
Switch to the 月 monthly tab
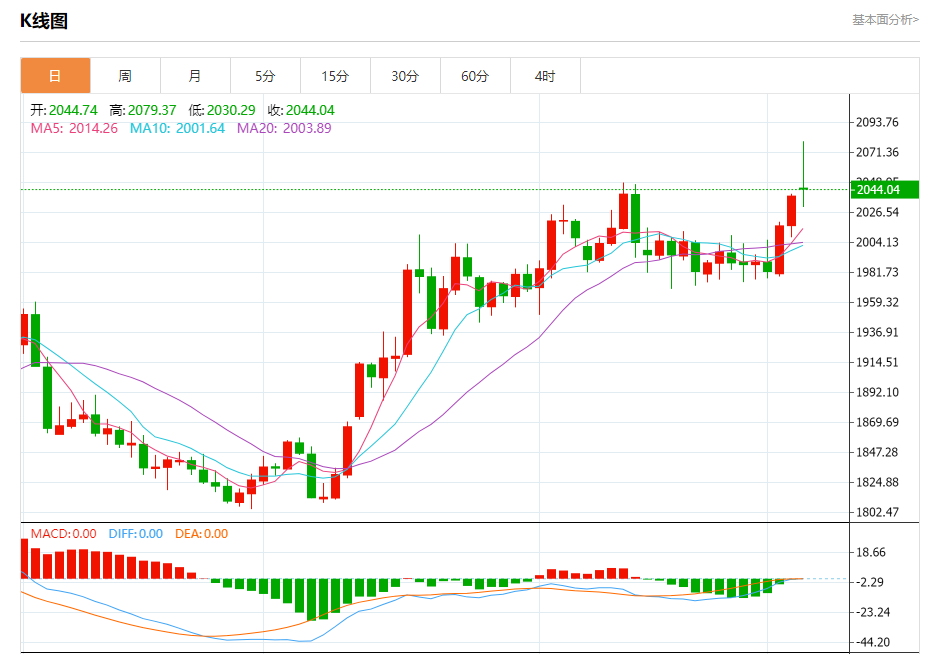tap(195, 76)
